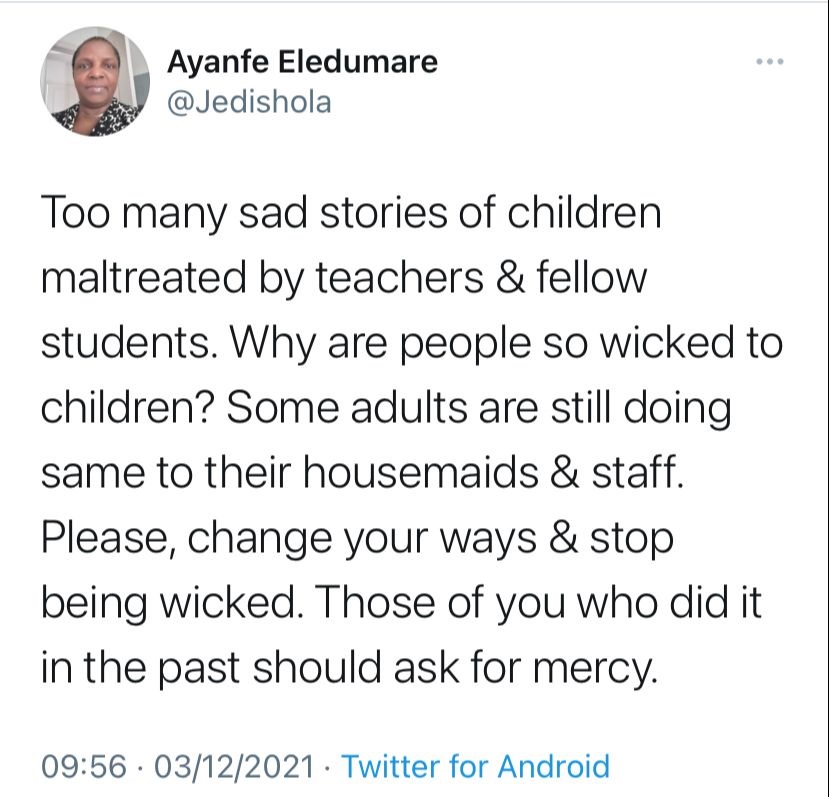The image size is (829, 797).
Task: Open the Twitter for Android source link
Action: click(475, 767)
